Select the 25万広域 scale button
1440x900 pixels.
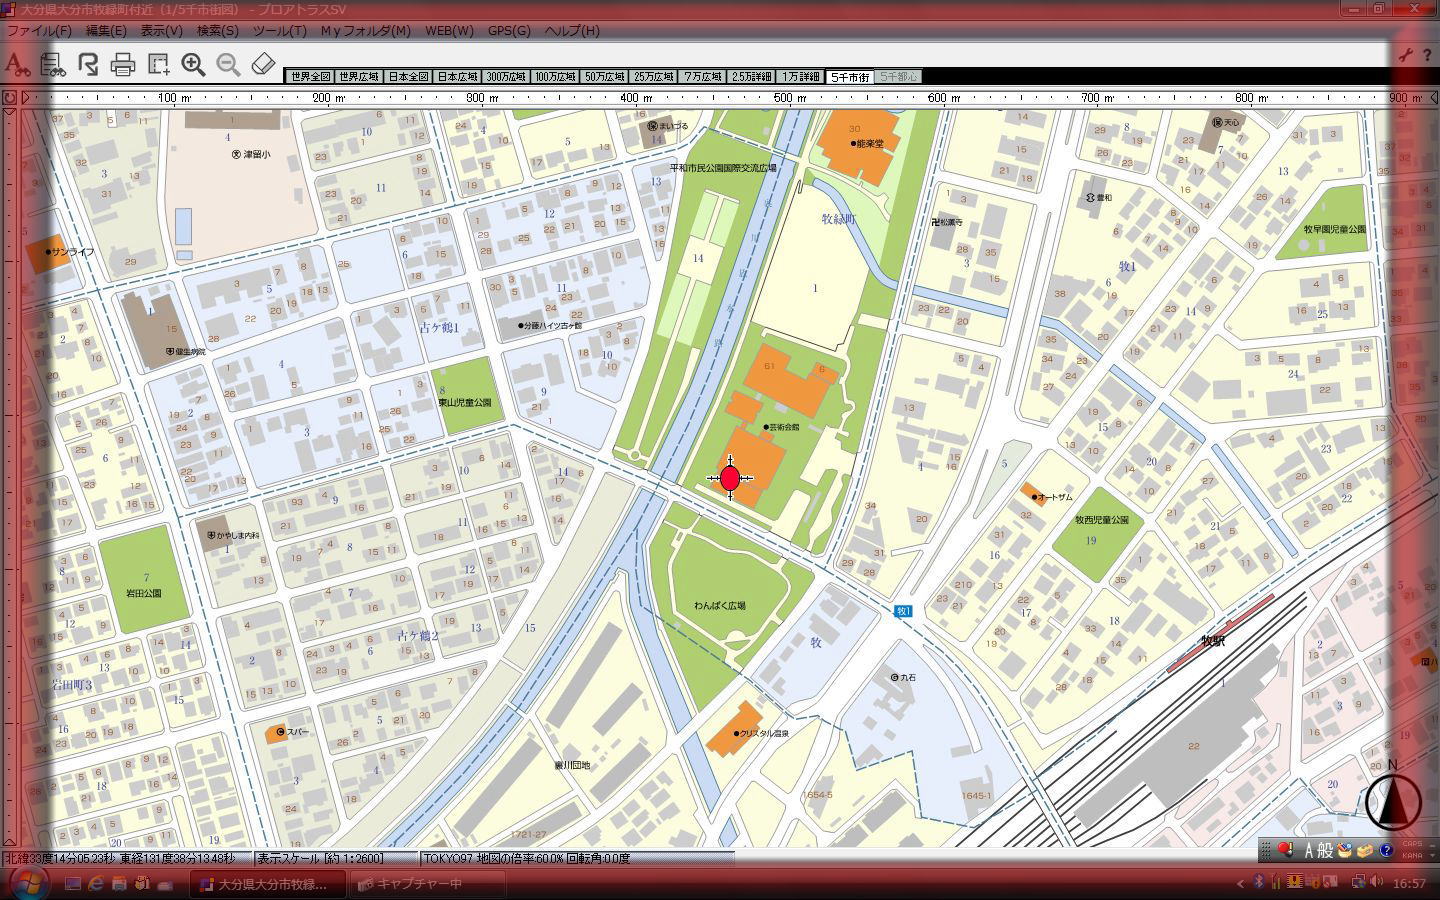tap(654, 77)
